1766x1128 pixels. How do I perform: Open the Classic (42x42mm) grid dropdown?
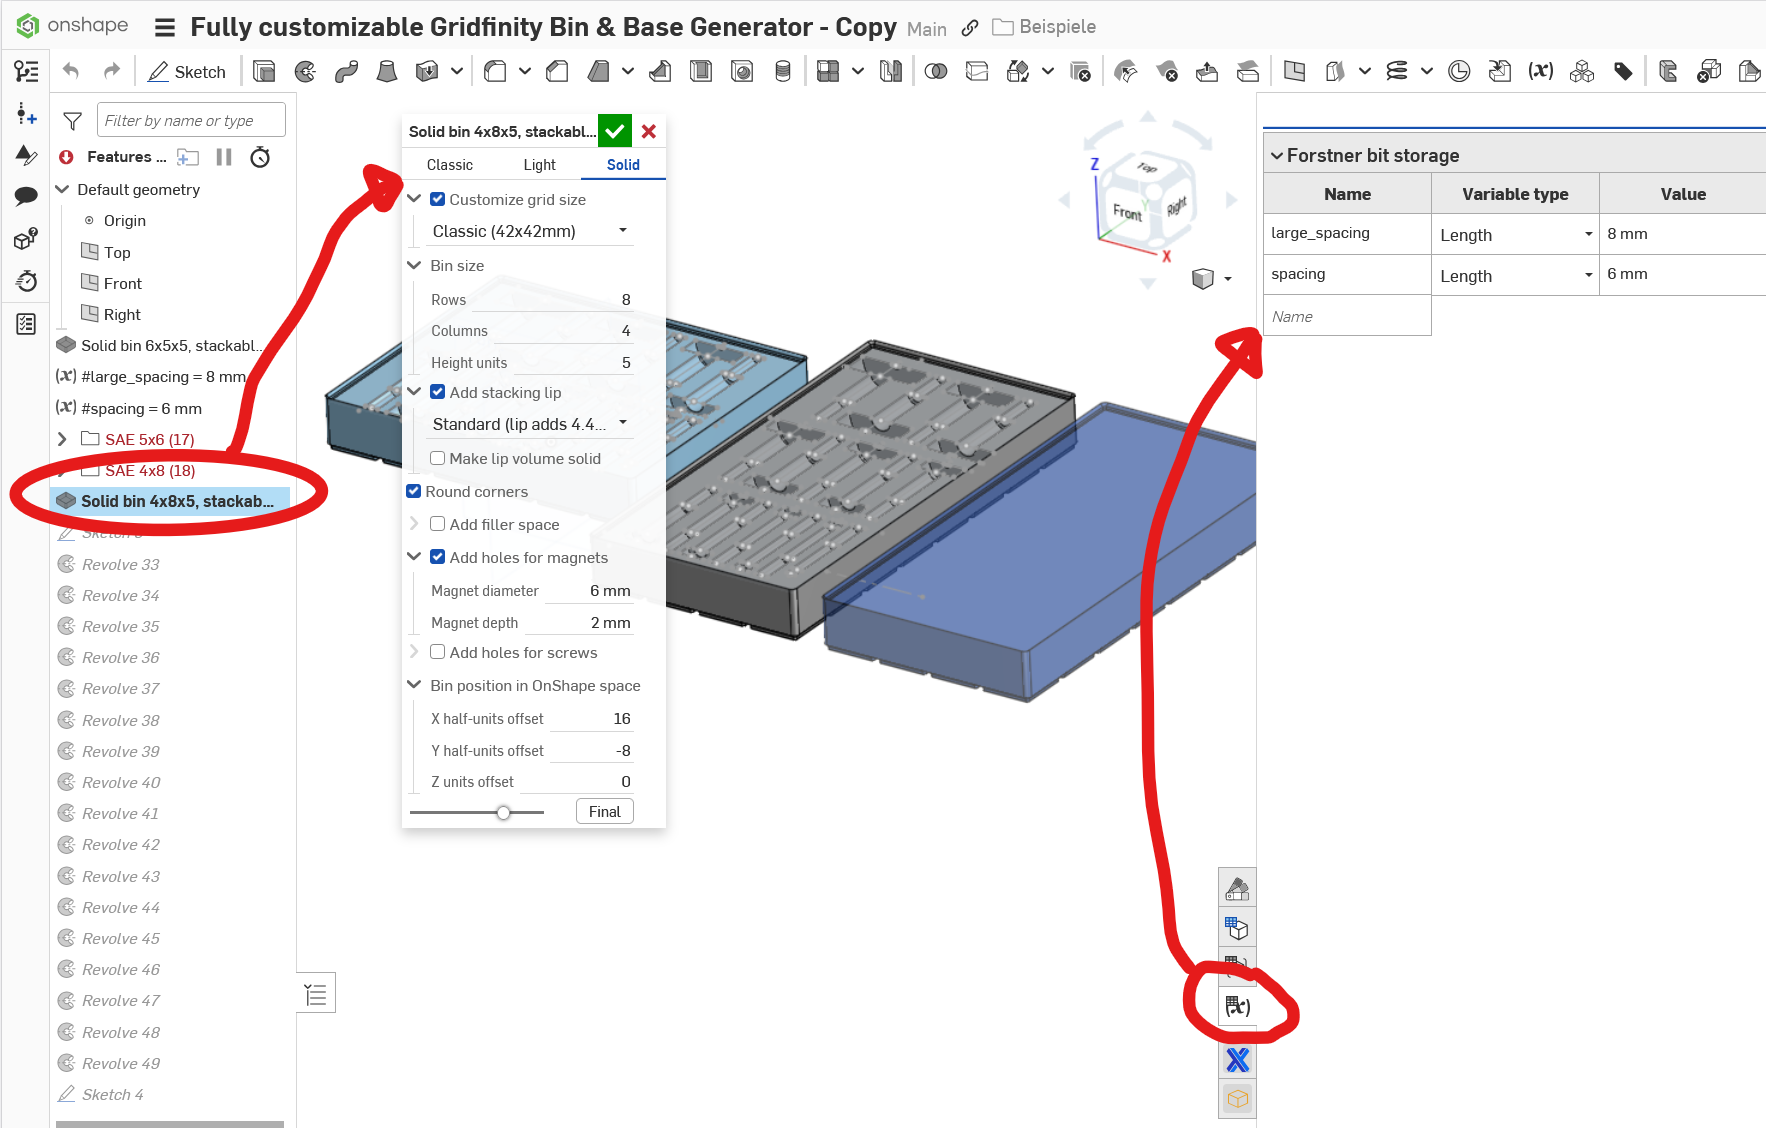(x=530, y=231)
